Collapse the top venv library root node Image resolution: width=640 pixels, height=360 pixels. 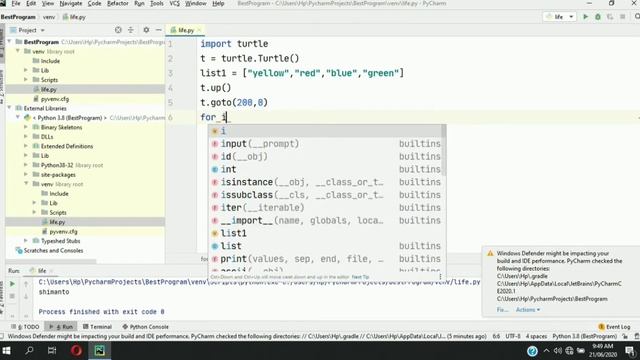[18, 51]
